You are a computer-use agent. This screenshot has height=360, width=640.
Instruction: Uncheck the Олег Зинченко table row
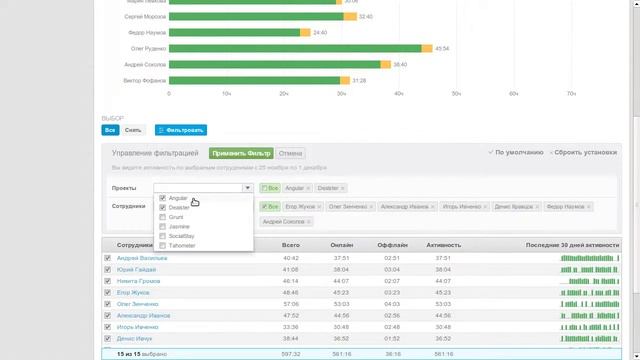point(107,304)
